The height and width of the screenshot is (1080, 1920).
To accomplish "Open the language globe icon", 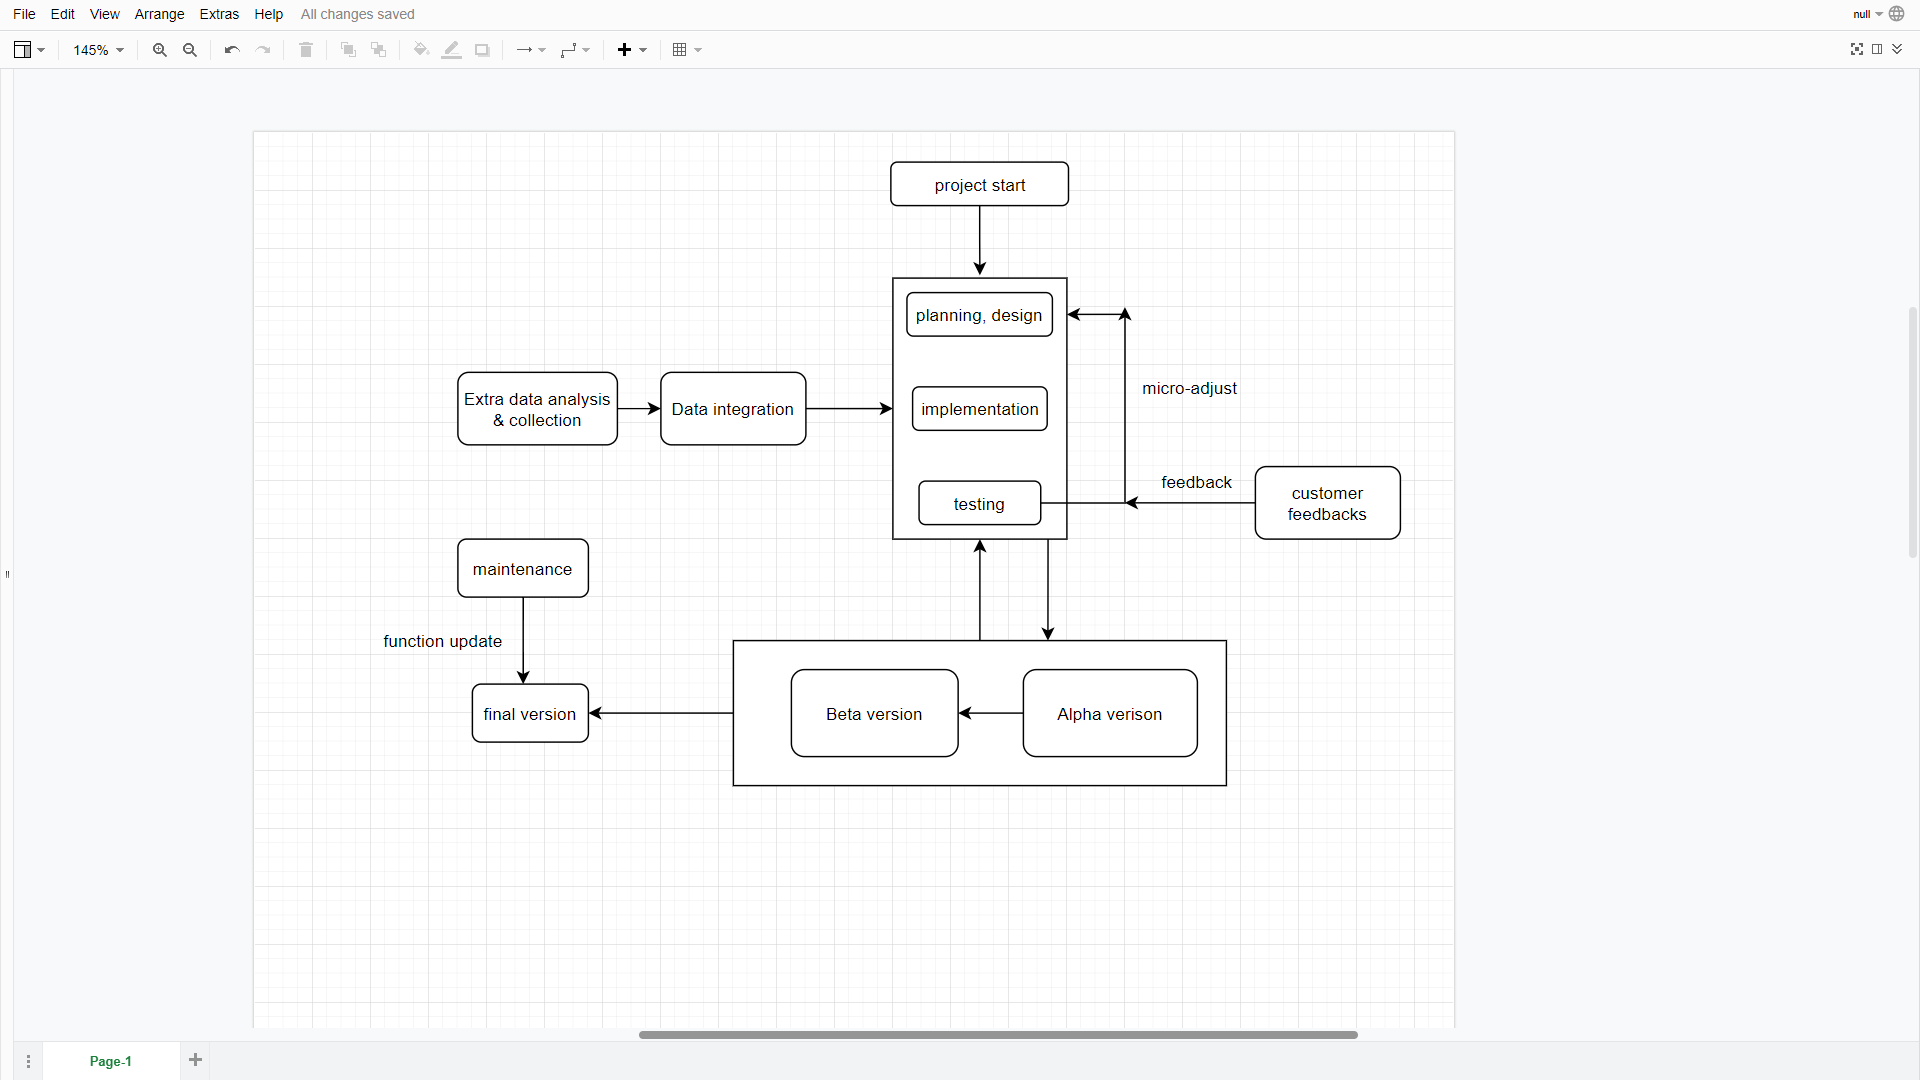I will click(x=1897, y=14).
